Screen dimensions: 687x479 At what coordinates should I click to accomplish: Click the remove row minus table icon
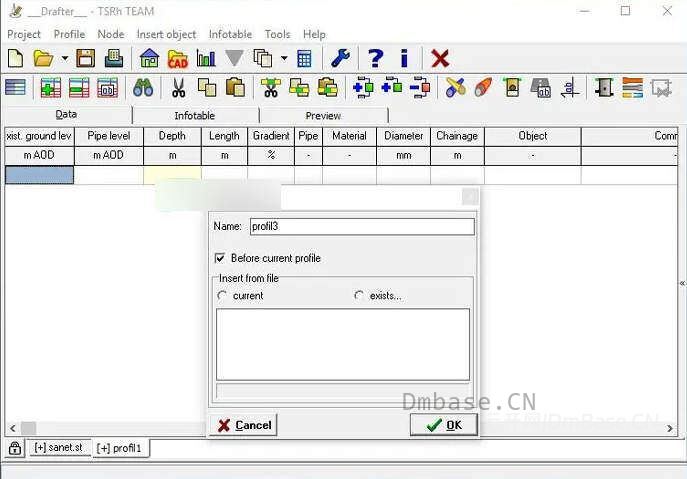point(79,87)
